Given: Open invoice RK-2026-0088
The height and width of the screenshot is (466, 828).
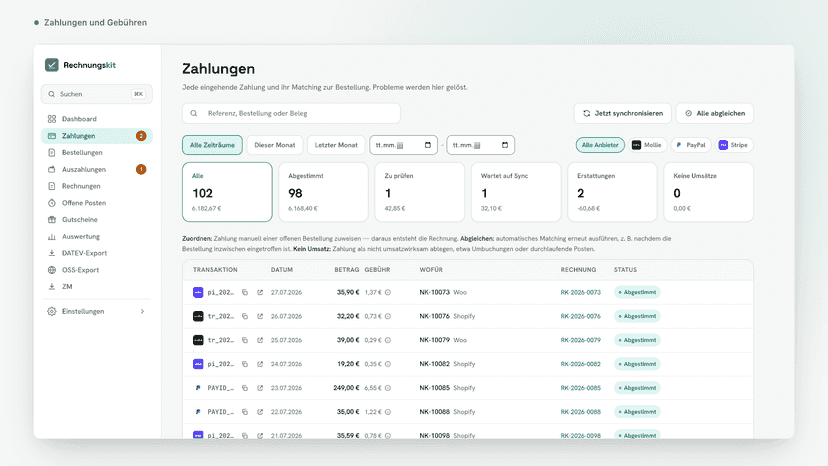Looking at the screenshot, I should click(x=580, y=412).
